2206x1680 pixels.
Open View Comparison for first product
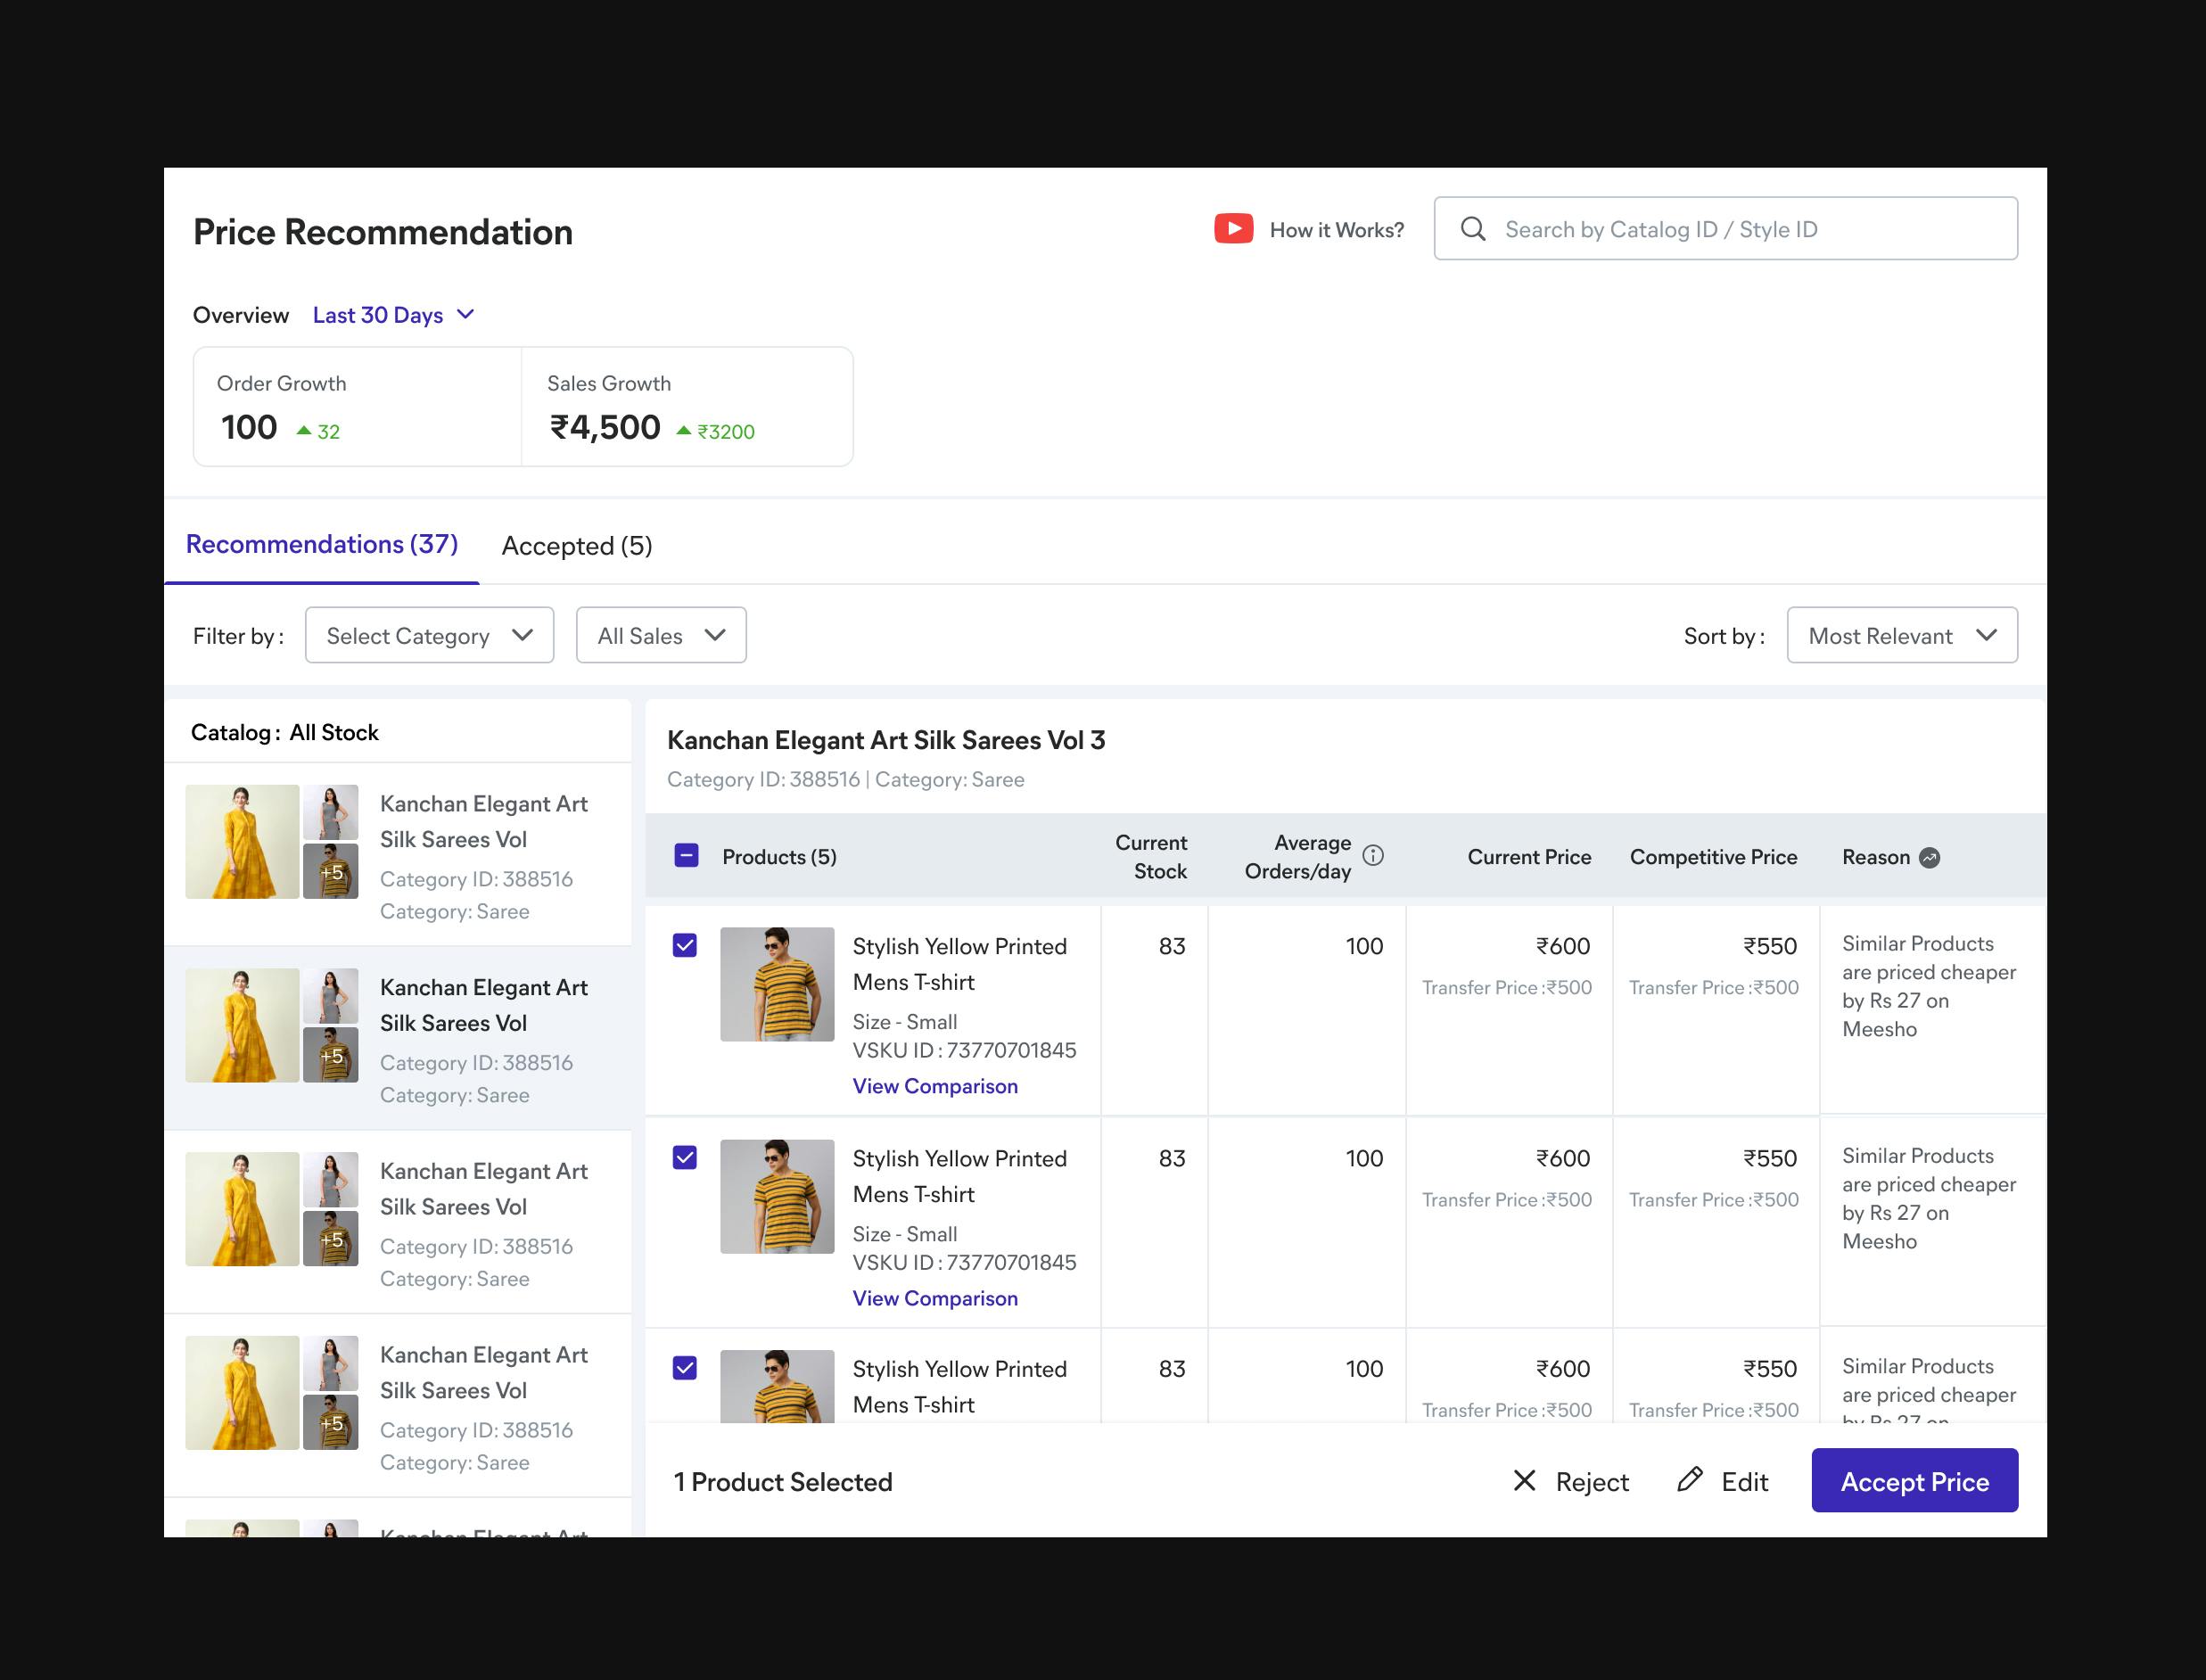935,1086
